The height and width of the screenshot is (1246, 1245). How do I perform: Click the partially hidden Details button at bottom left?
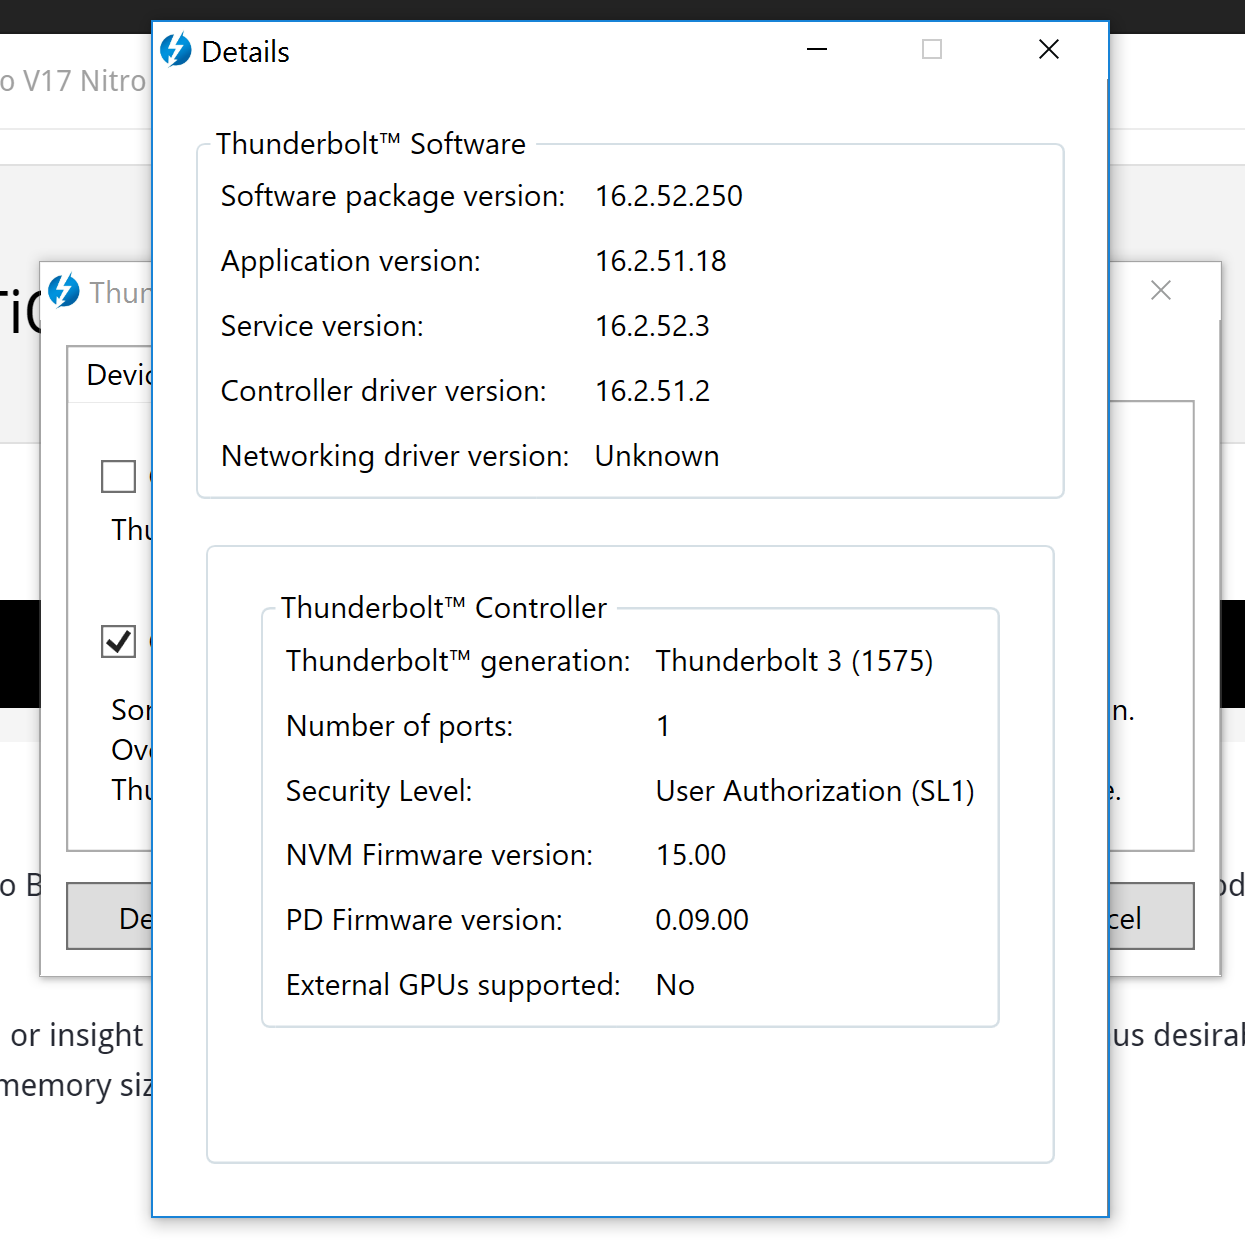pyautogui.click(x=110, y=917)
